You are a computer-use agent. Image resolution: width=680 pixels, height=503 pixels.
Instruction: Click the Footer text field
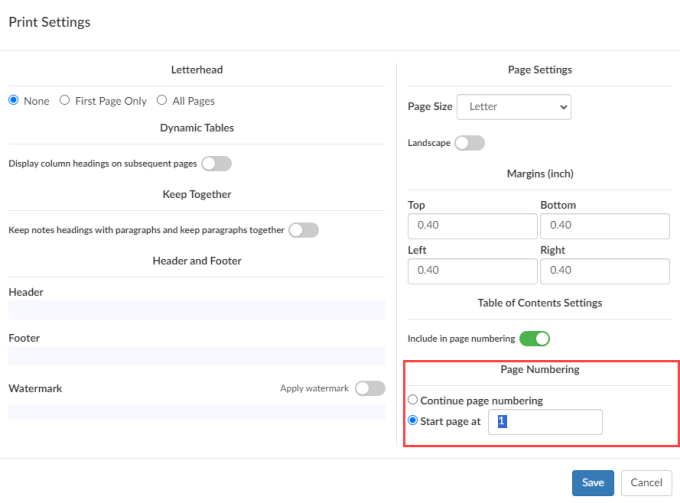[196, 356]
